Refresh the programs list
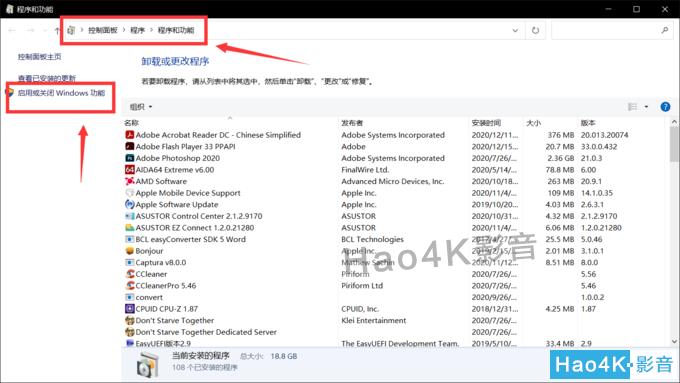 tap(536, 30)
